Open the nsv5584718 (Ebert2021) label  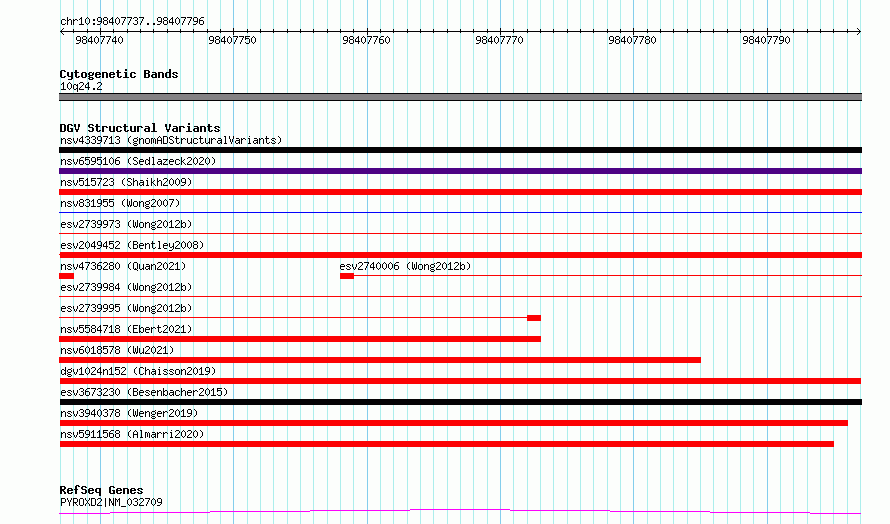126,329
